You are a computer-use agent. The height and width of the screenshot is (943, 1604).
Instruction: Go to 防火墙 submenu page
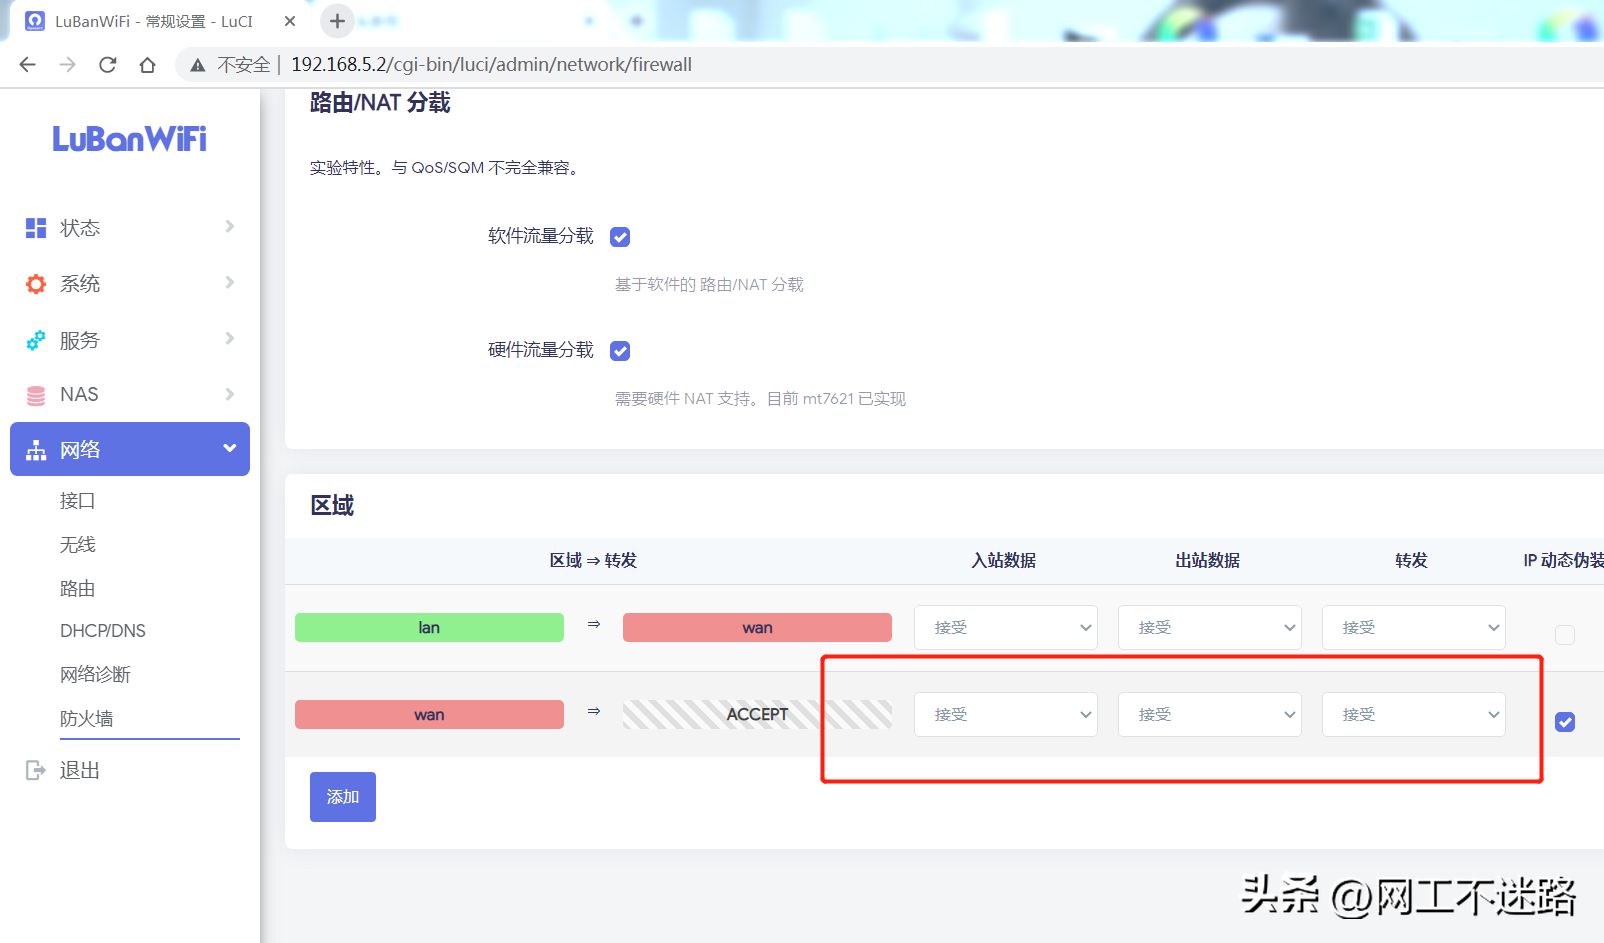point(86,719)
